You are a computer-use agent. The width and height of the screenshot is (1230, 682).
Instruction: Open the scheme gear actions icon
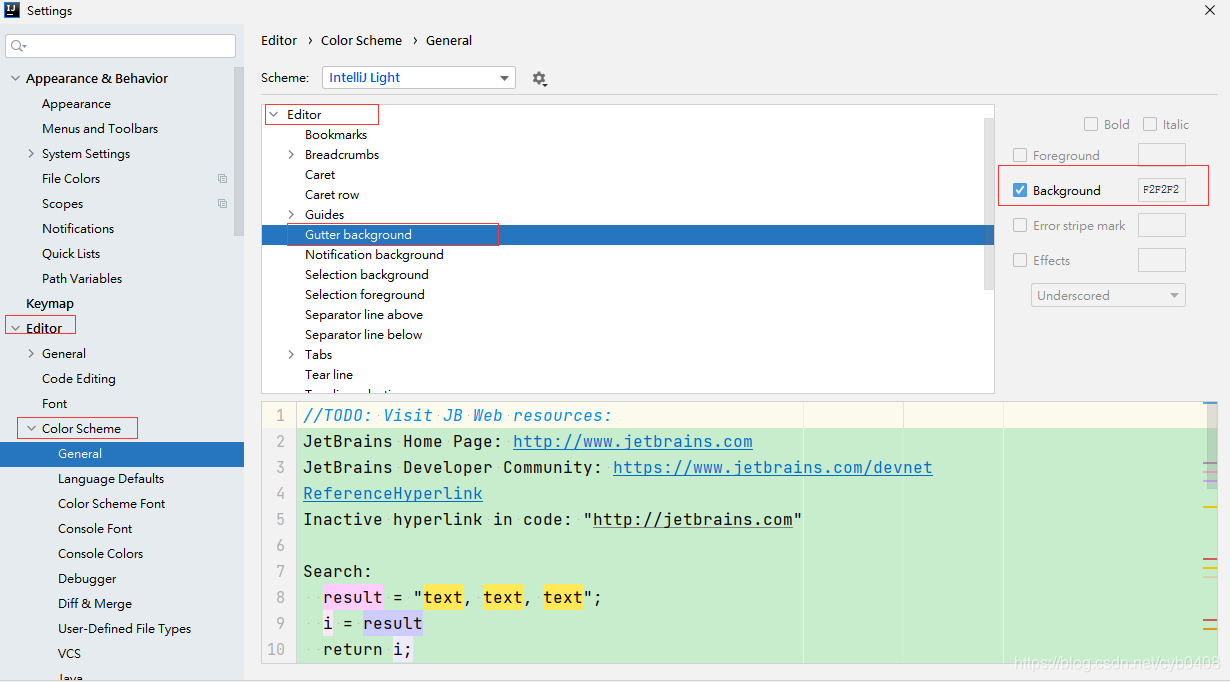point(540,78)
